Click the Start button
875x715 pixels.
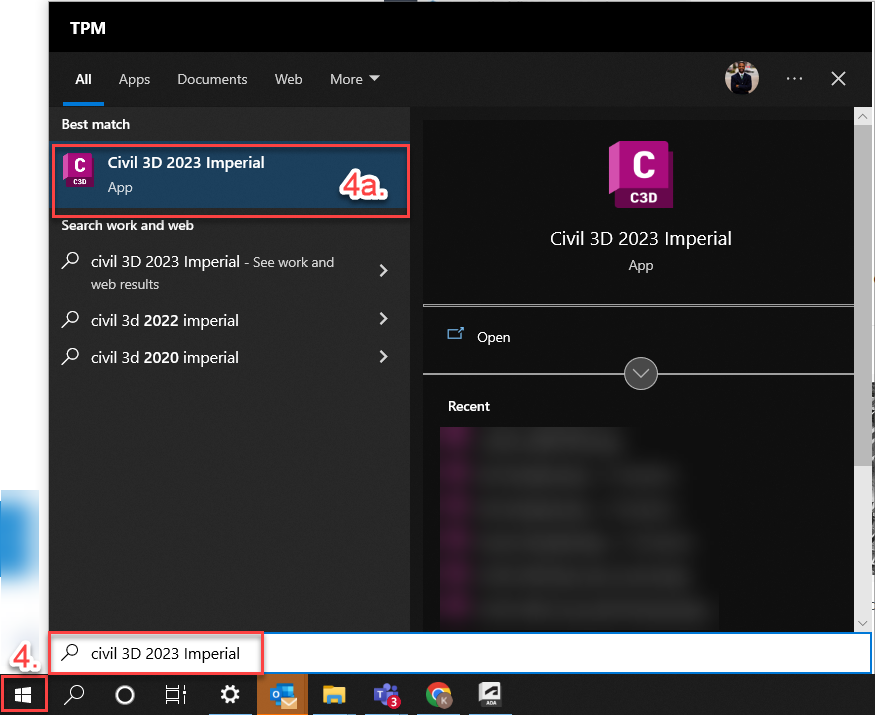[x=22, y=694]
